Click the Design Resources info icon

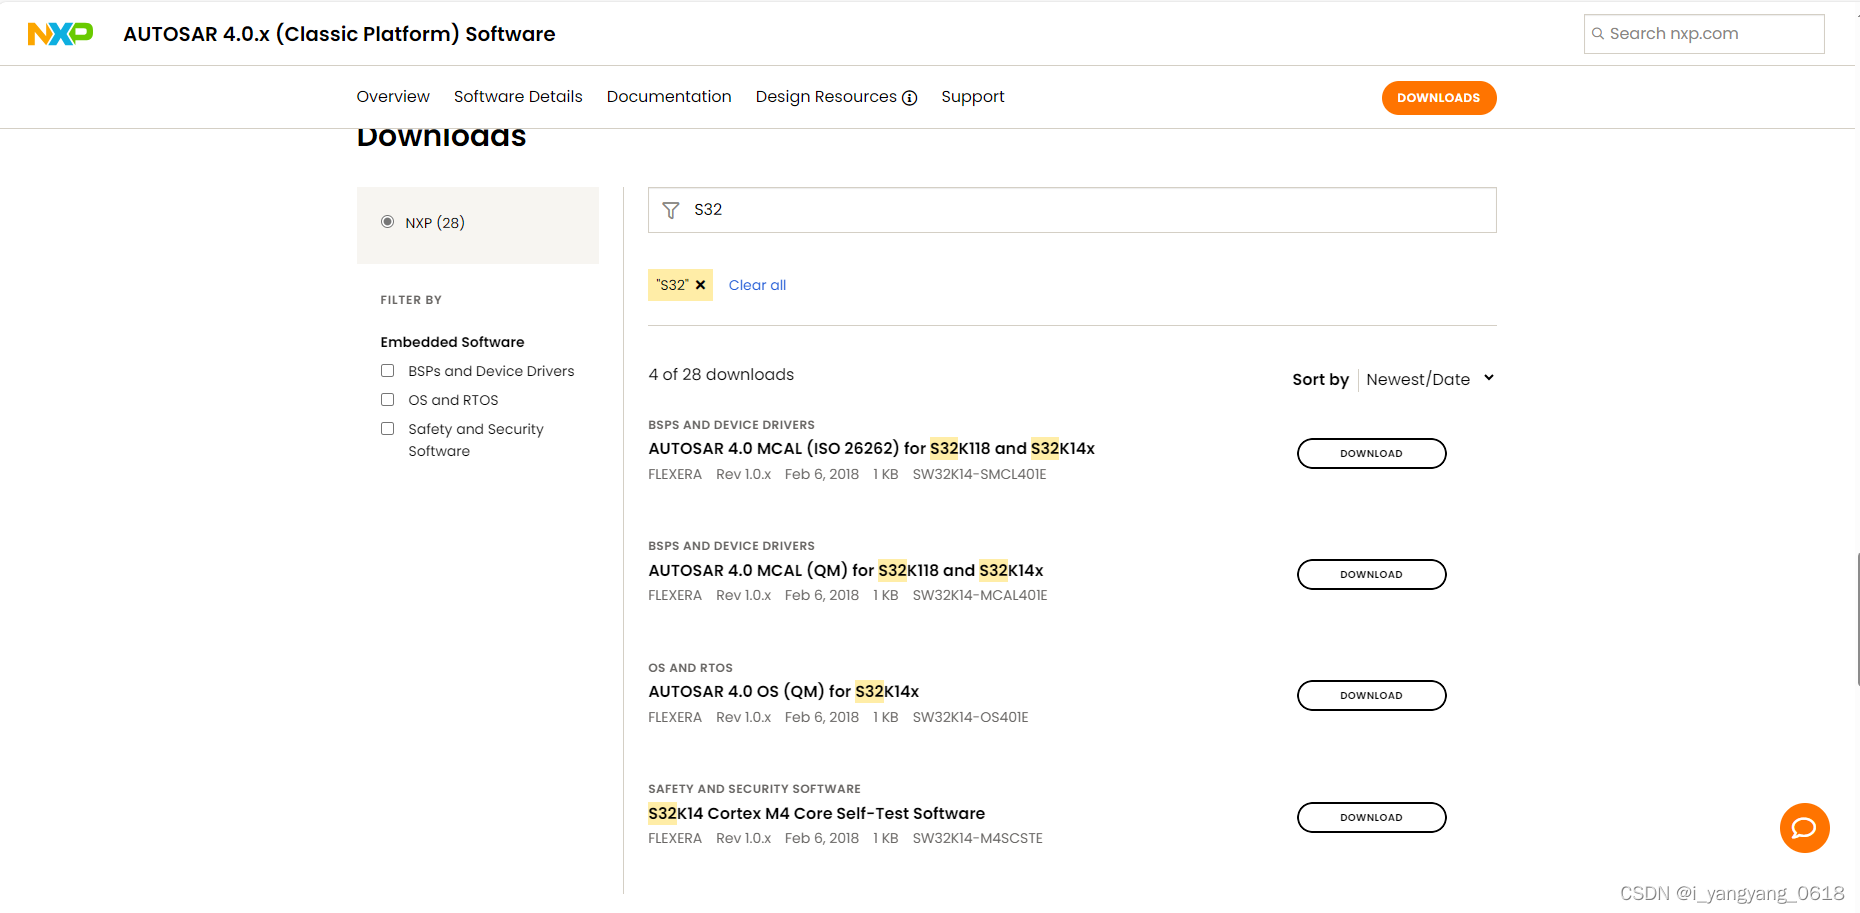tap(910, 98)
